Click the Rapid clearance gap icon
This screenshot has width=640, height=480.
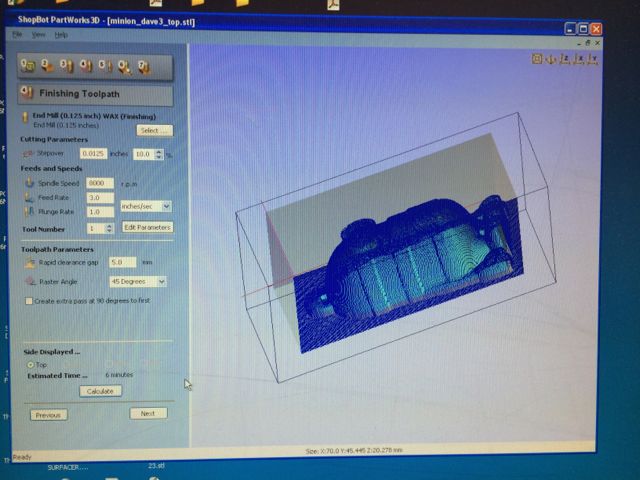(x=29, y=262)
